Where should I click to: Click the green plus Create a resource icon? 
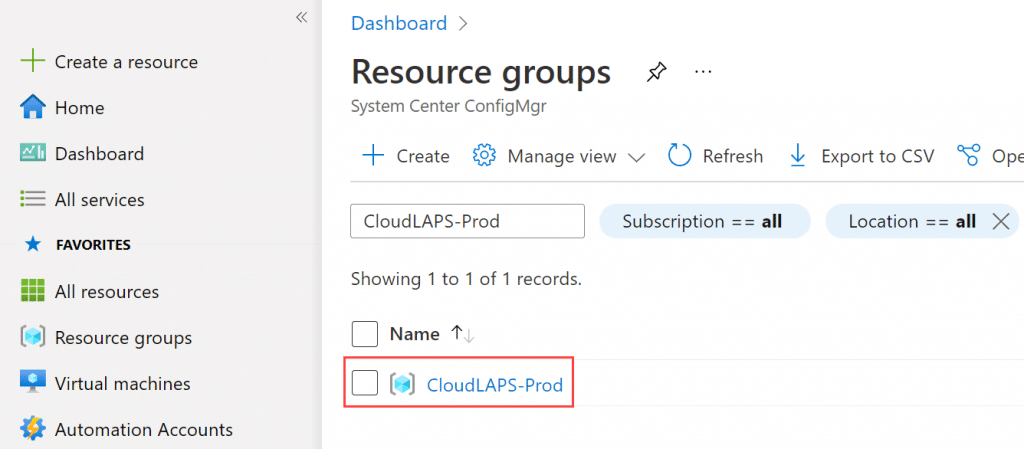pos(33,62)
